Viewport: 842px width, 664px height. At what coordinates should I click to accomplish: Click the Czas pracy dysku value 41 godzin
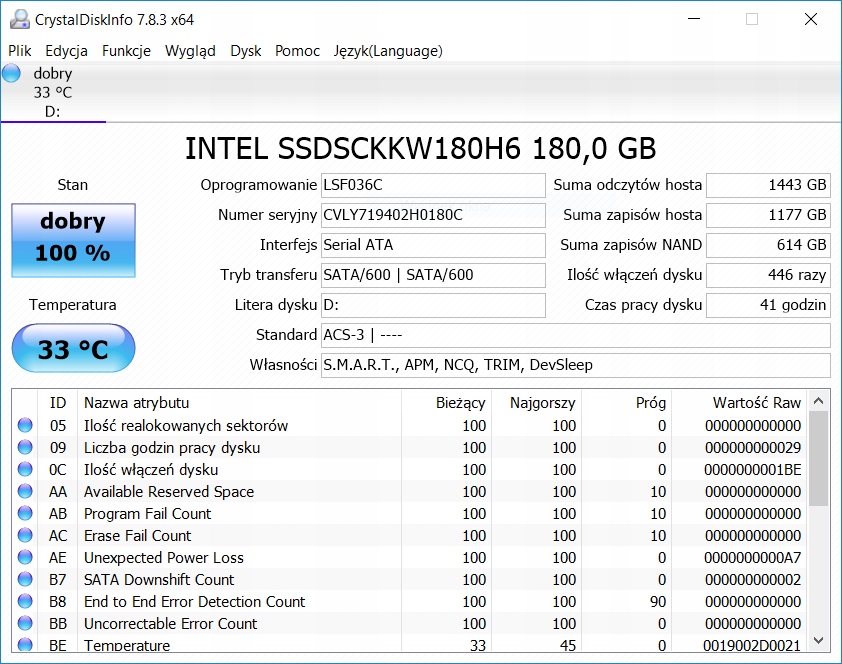coord(768,305)
